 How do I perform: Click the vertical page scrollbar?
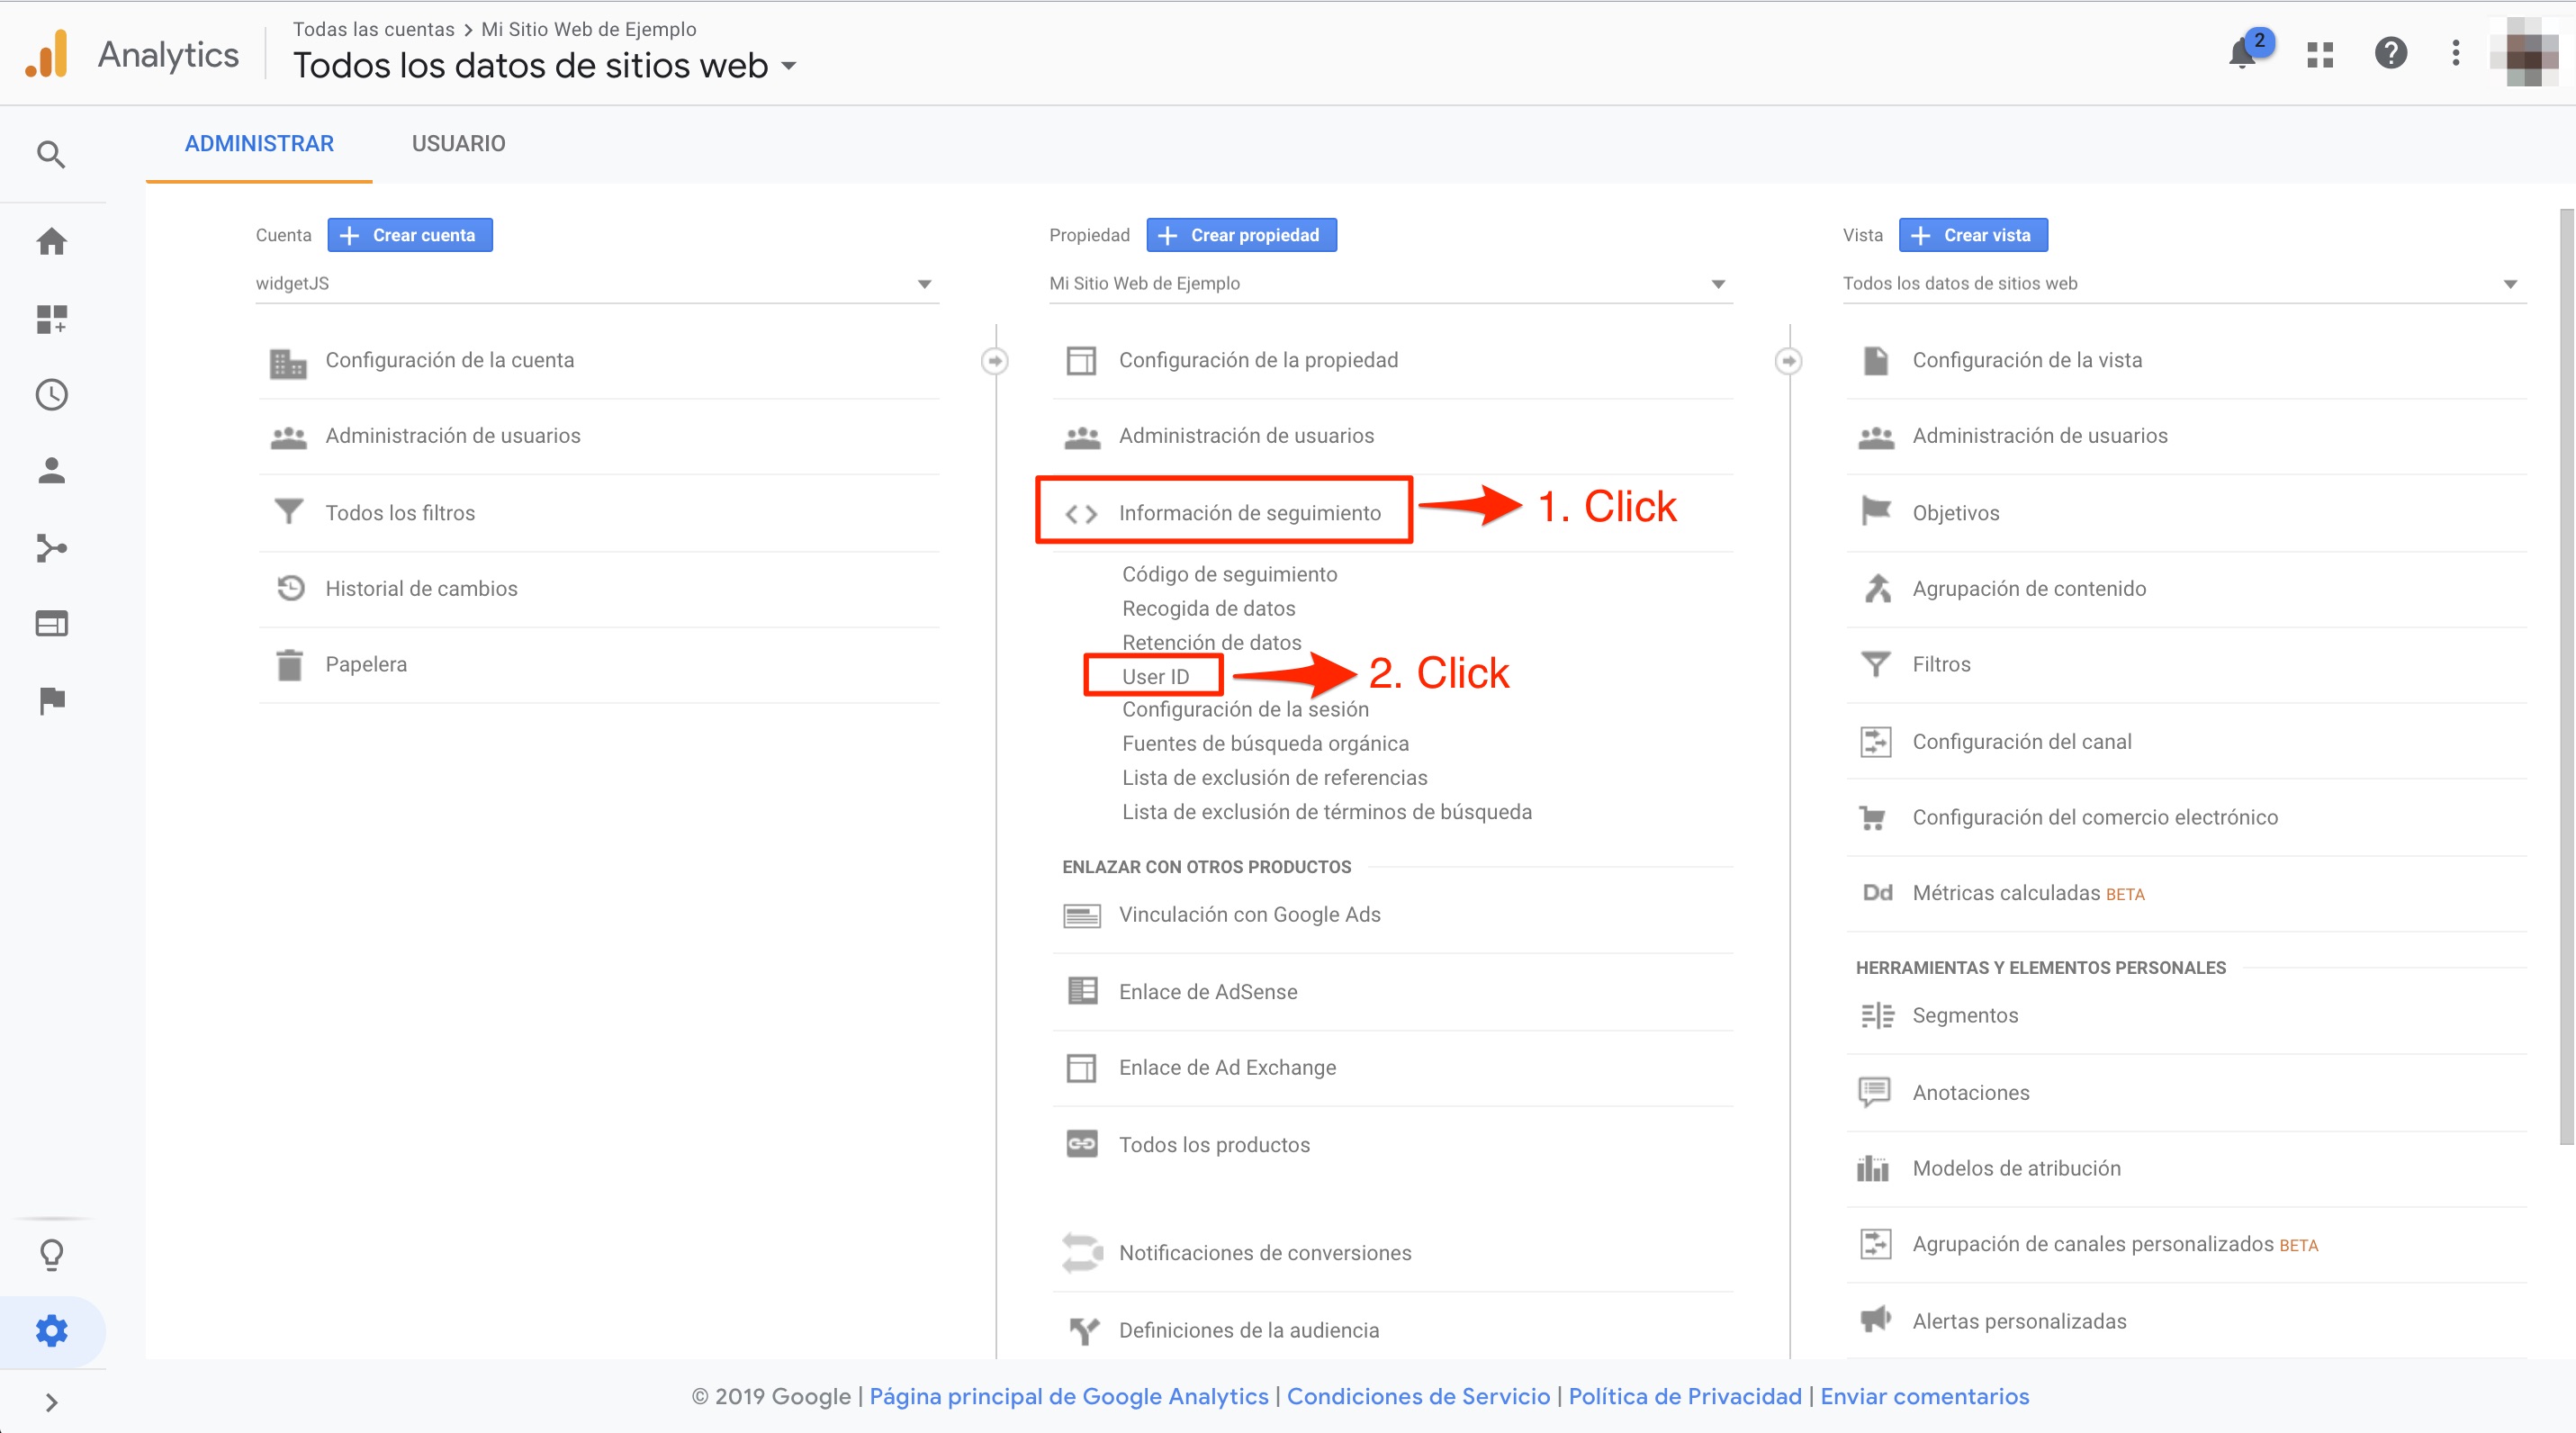[2565, 676]
